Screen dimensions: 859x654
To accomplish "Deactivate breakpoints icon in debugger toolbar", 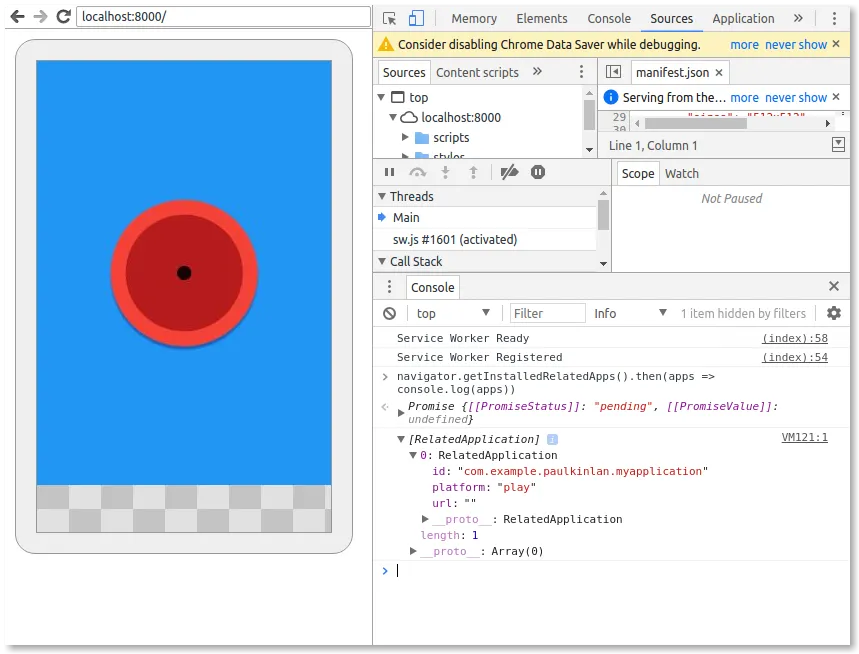I will [509, 173].
